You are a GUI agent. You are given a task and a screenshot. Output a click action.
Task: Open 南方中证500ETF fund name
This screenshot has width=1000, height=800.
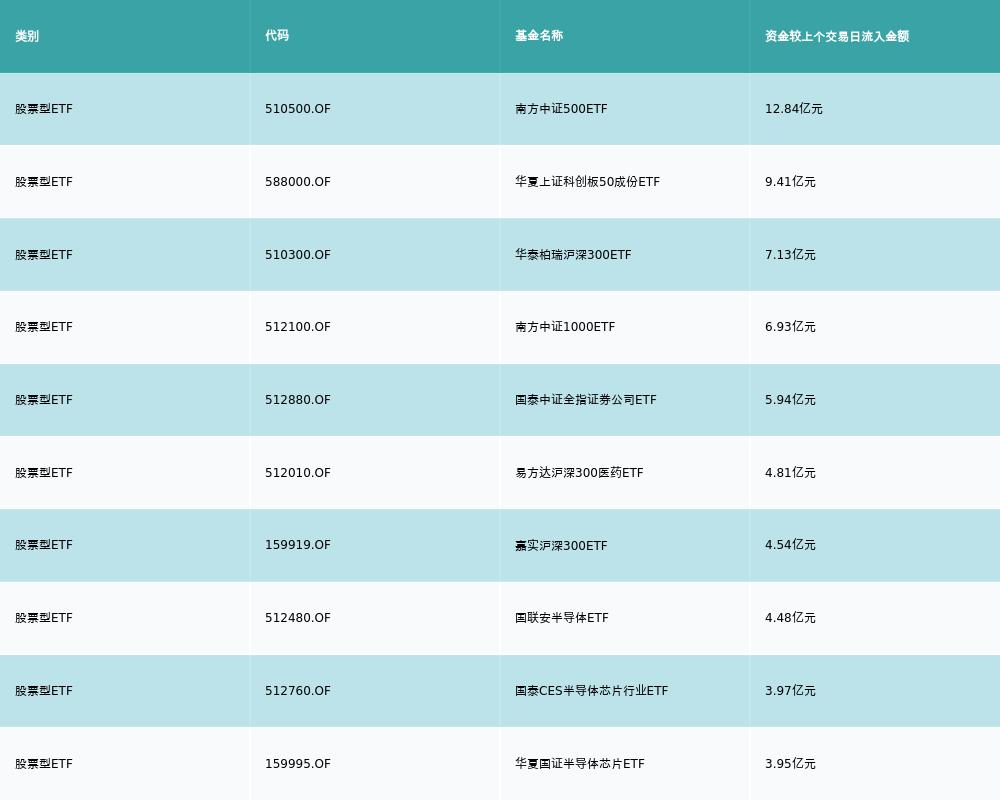[x=561, y=109]
